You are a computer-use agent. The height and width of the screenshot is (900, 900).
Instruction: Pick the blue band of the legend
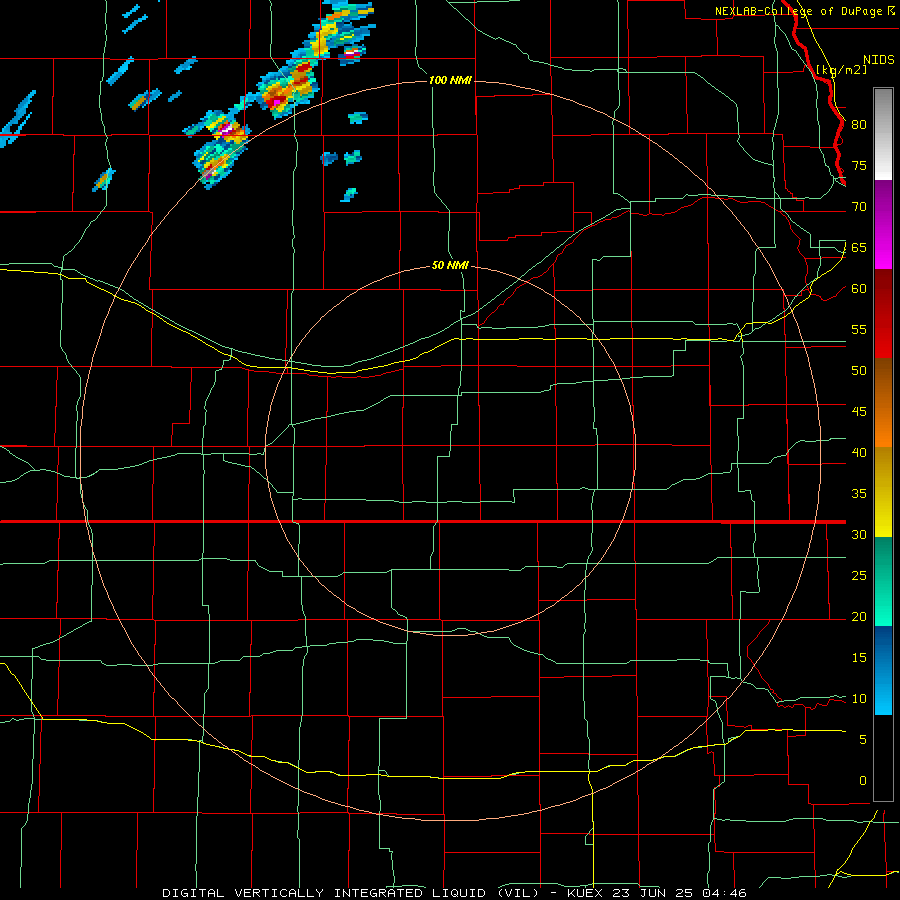(883, 670)
